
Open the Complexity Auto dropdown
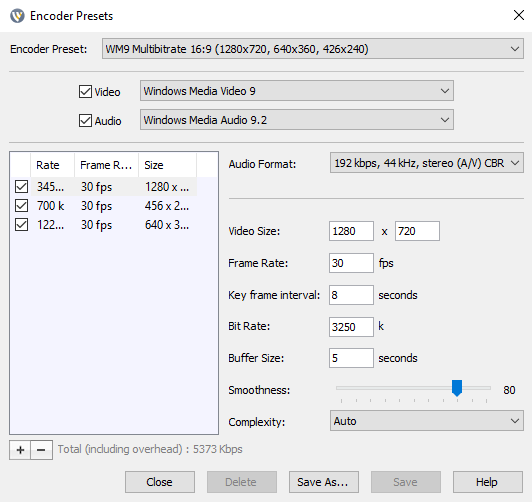click(427, 421)
